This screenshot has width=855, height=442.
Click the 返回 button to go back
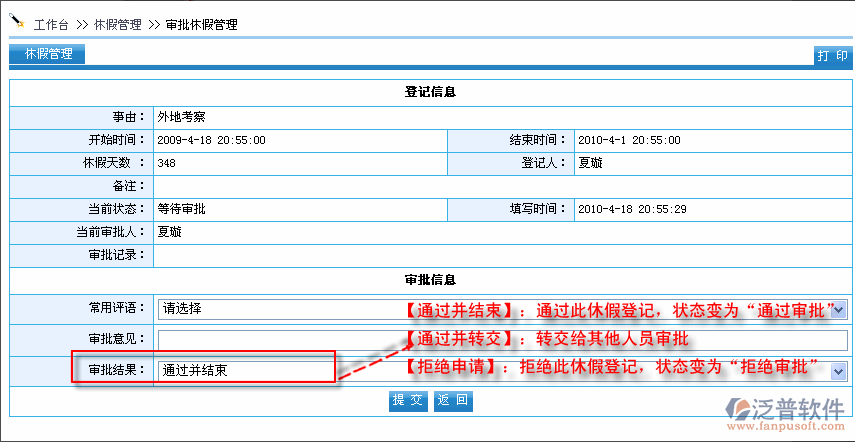point(453,401)
